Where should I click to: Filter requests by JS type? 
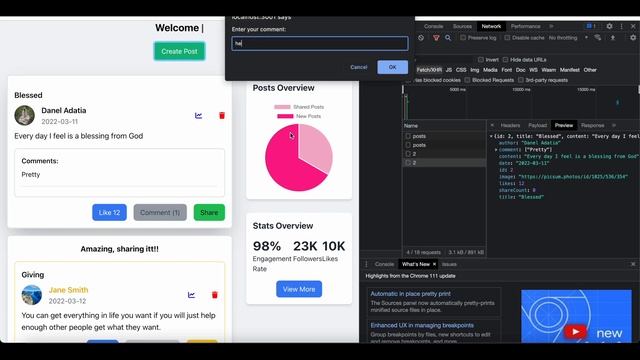point(449,70)
